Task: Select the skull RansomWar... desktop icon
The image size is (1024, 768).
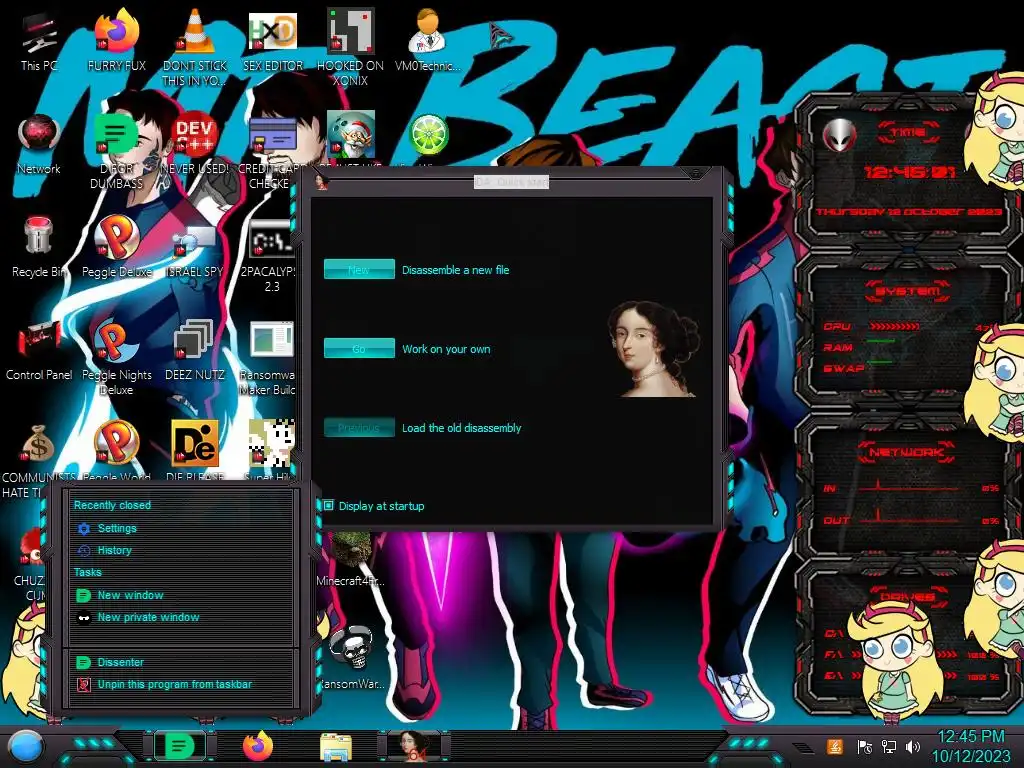Action: pyautogui.click(x=351, y=657)
